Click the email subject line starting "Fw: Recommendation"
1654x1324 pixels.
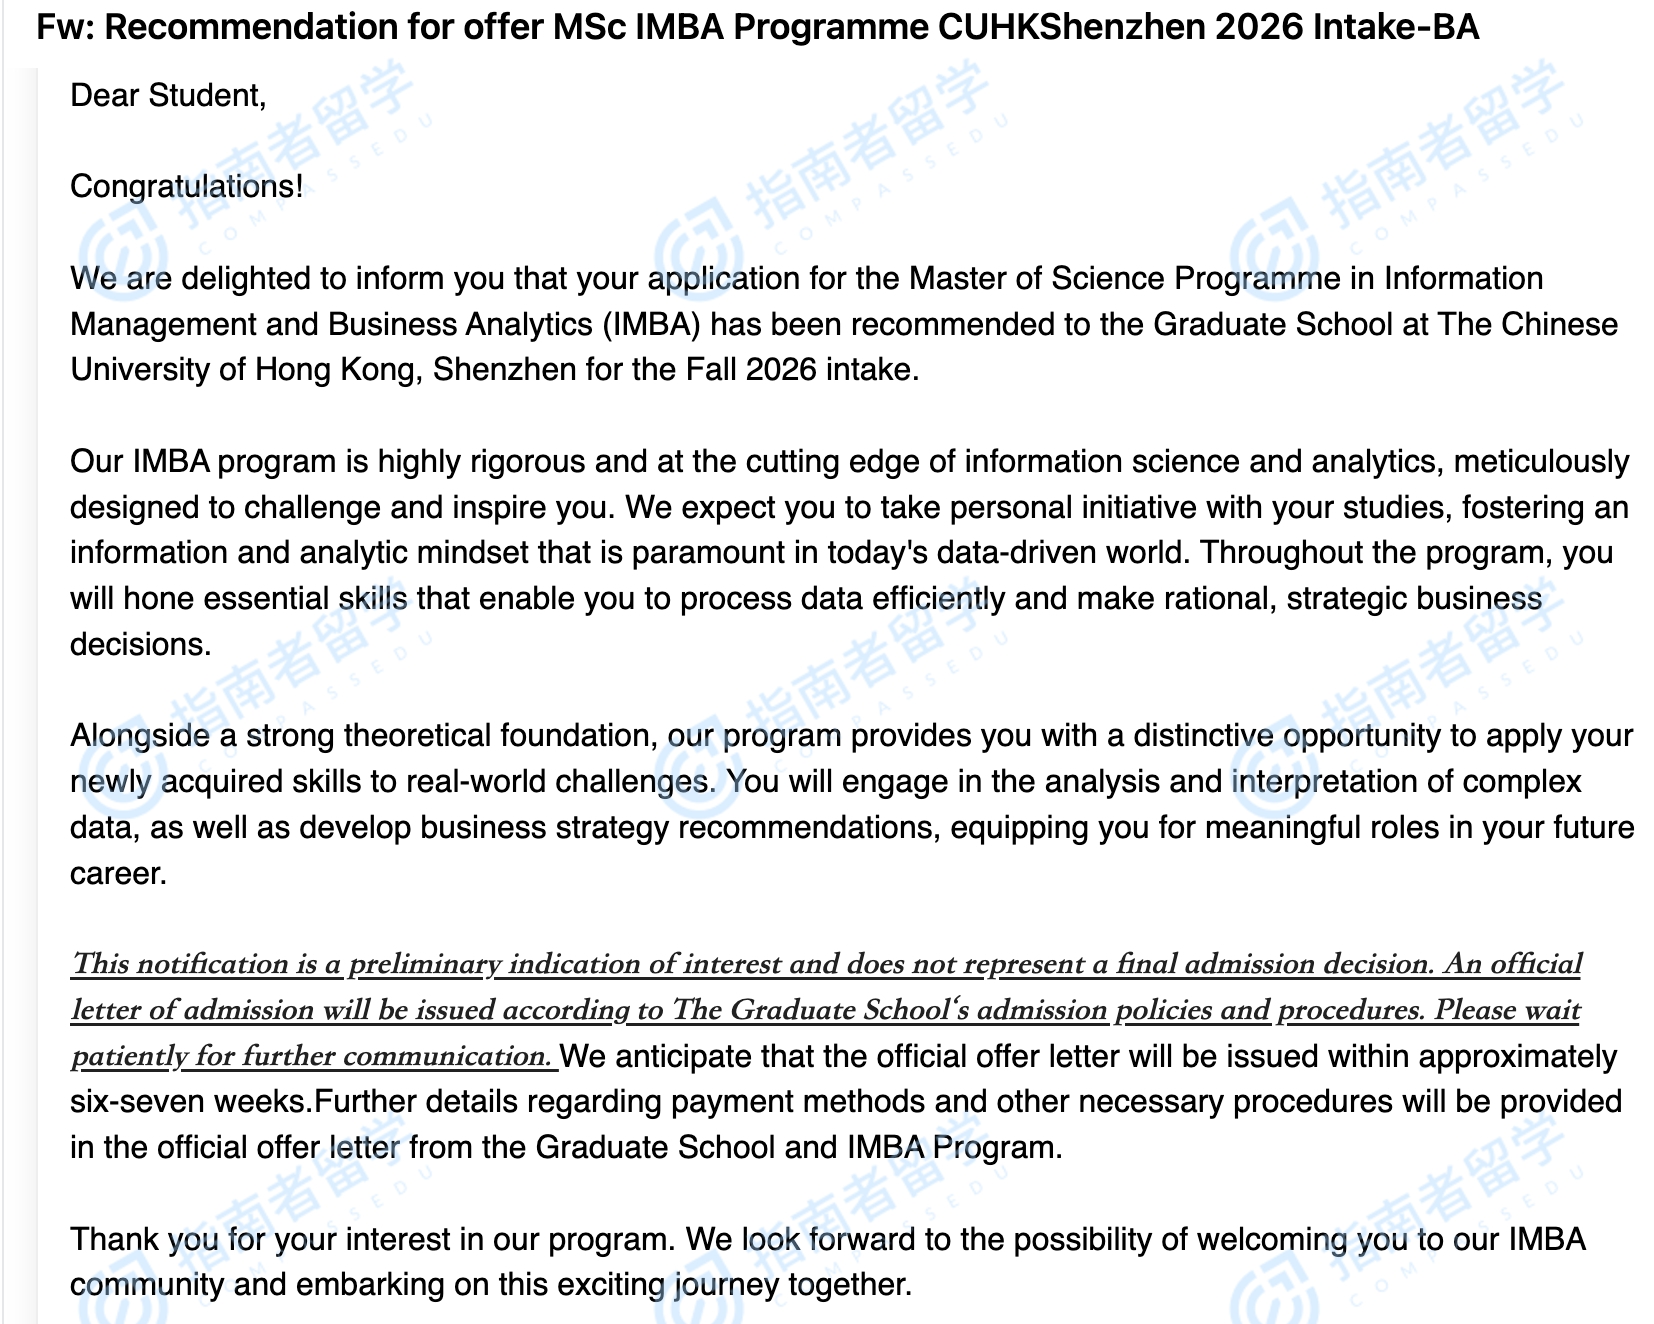pyautogui.click(x=757, y=27)
